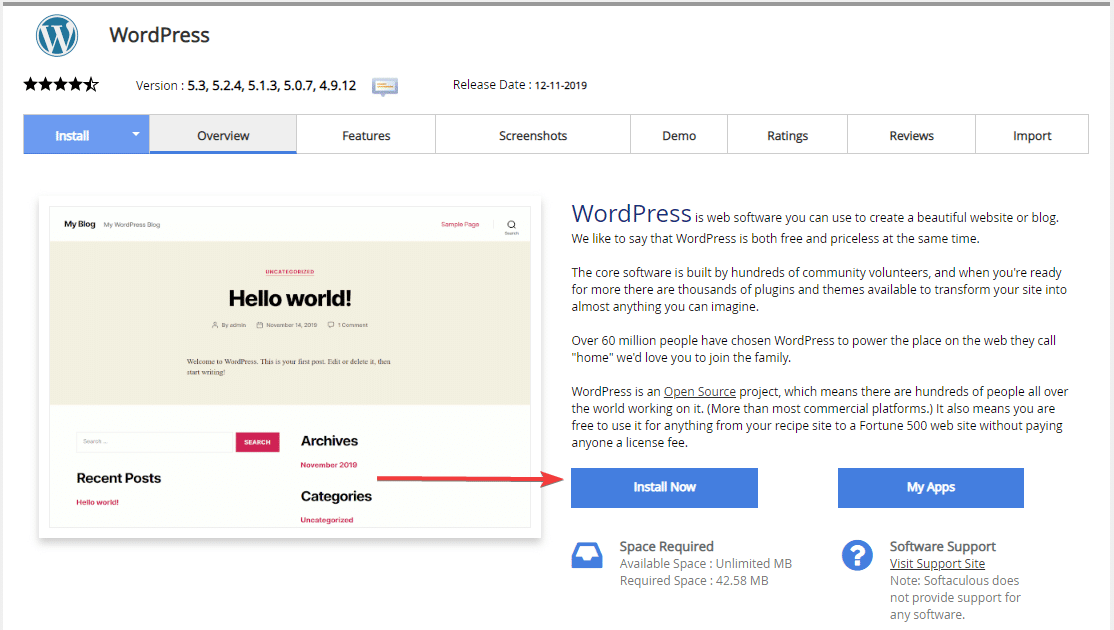
Task: Expand the Install dropdown arrow
Action: 136,135
